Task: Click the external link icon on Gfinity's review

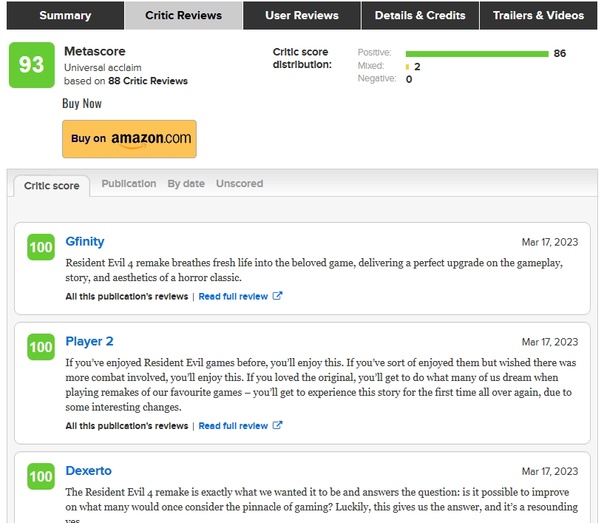Action: point(278,296)
